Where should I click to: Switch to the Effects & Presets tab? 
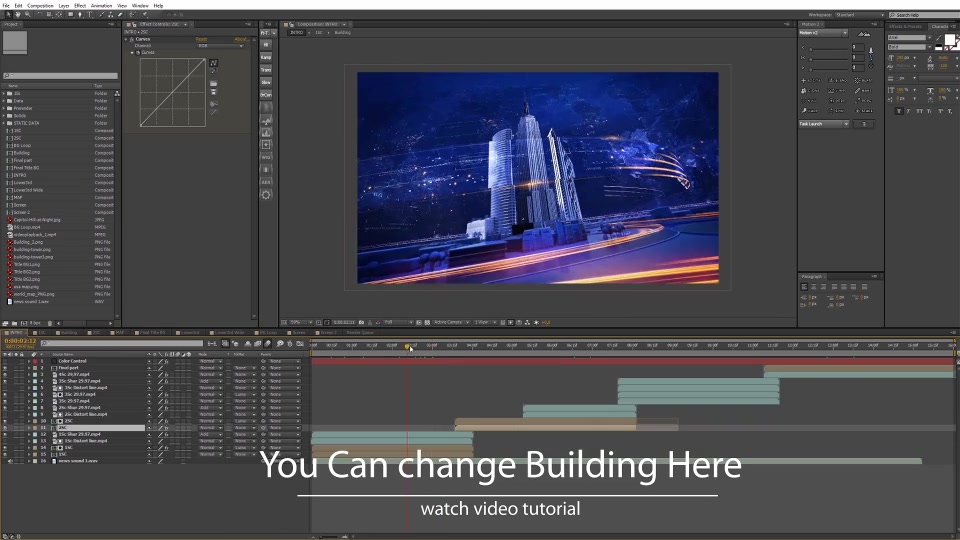point(906,26)
